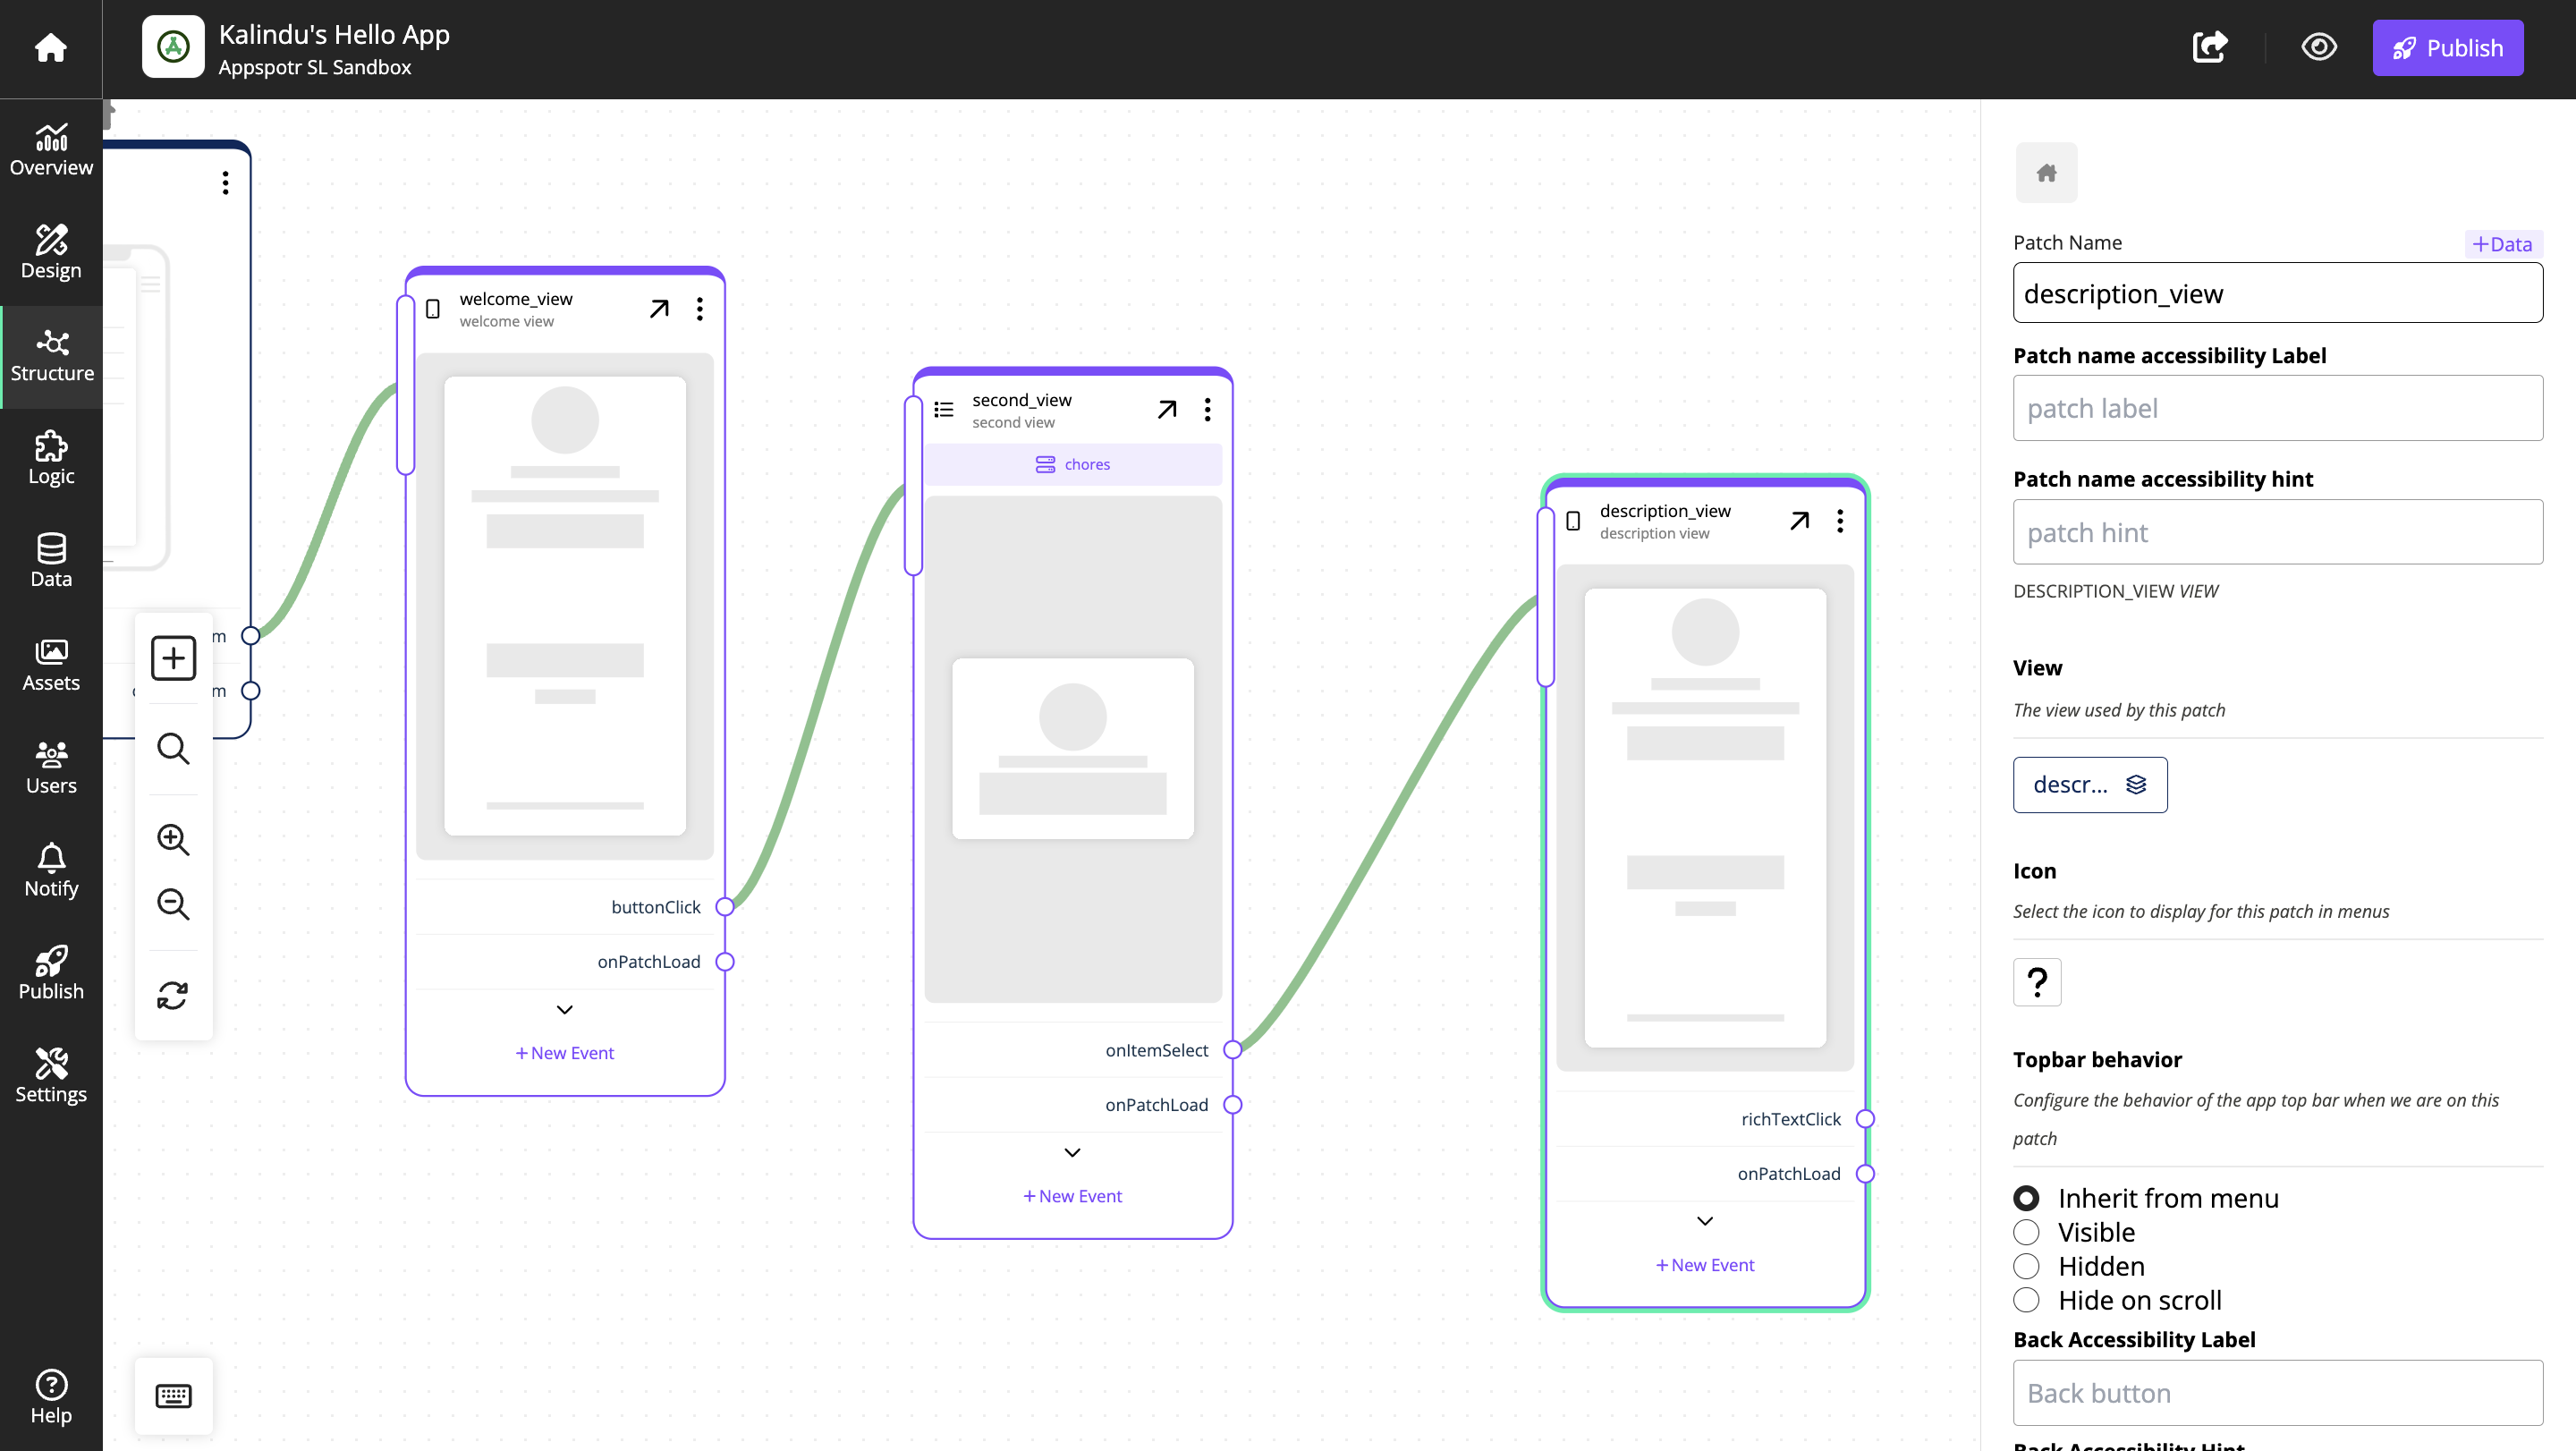Open description_view patch context menu
Viewport: 2576px width, 1451px height.
click(1840, 519)
